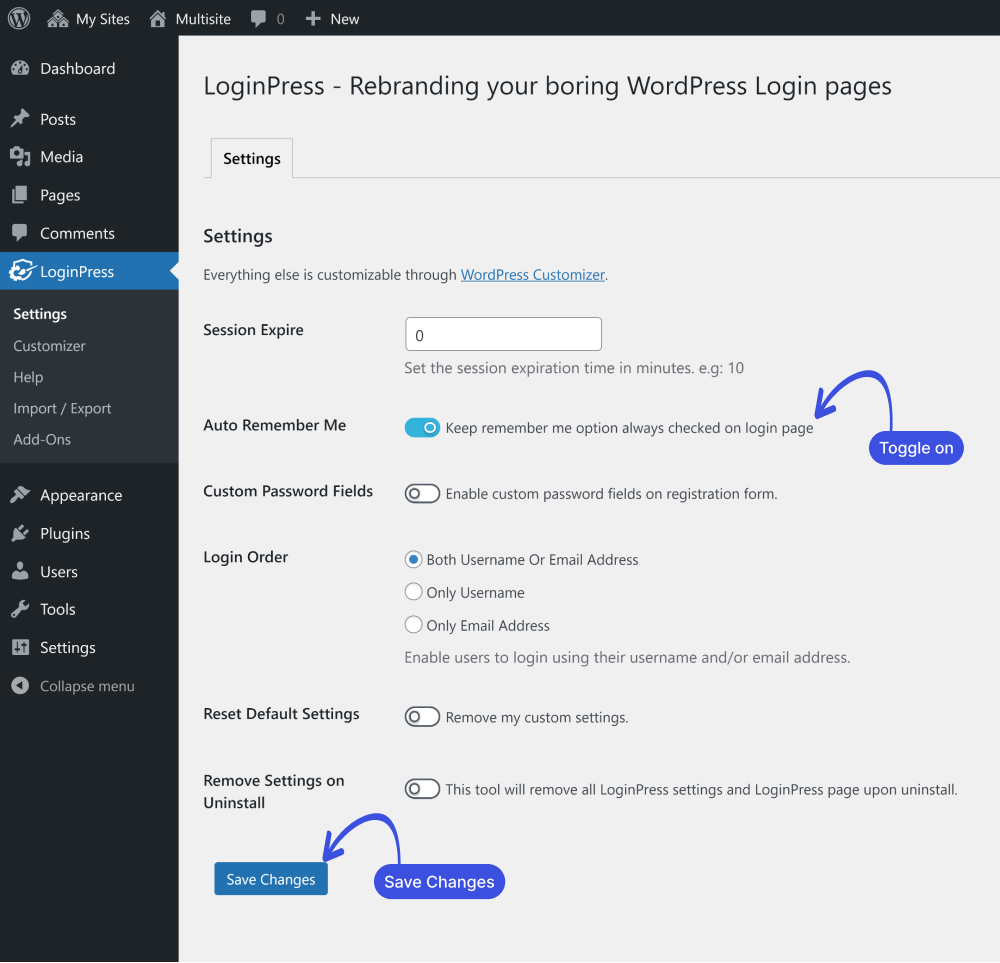Screen dimensions: 1000x963
Task: Open Comments in the sidebar
Action: tap(89, 233)
